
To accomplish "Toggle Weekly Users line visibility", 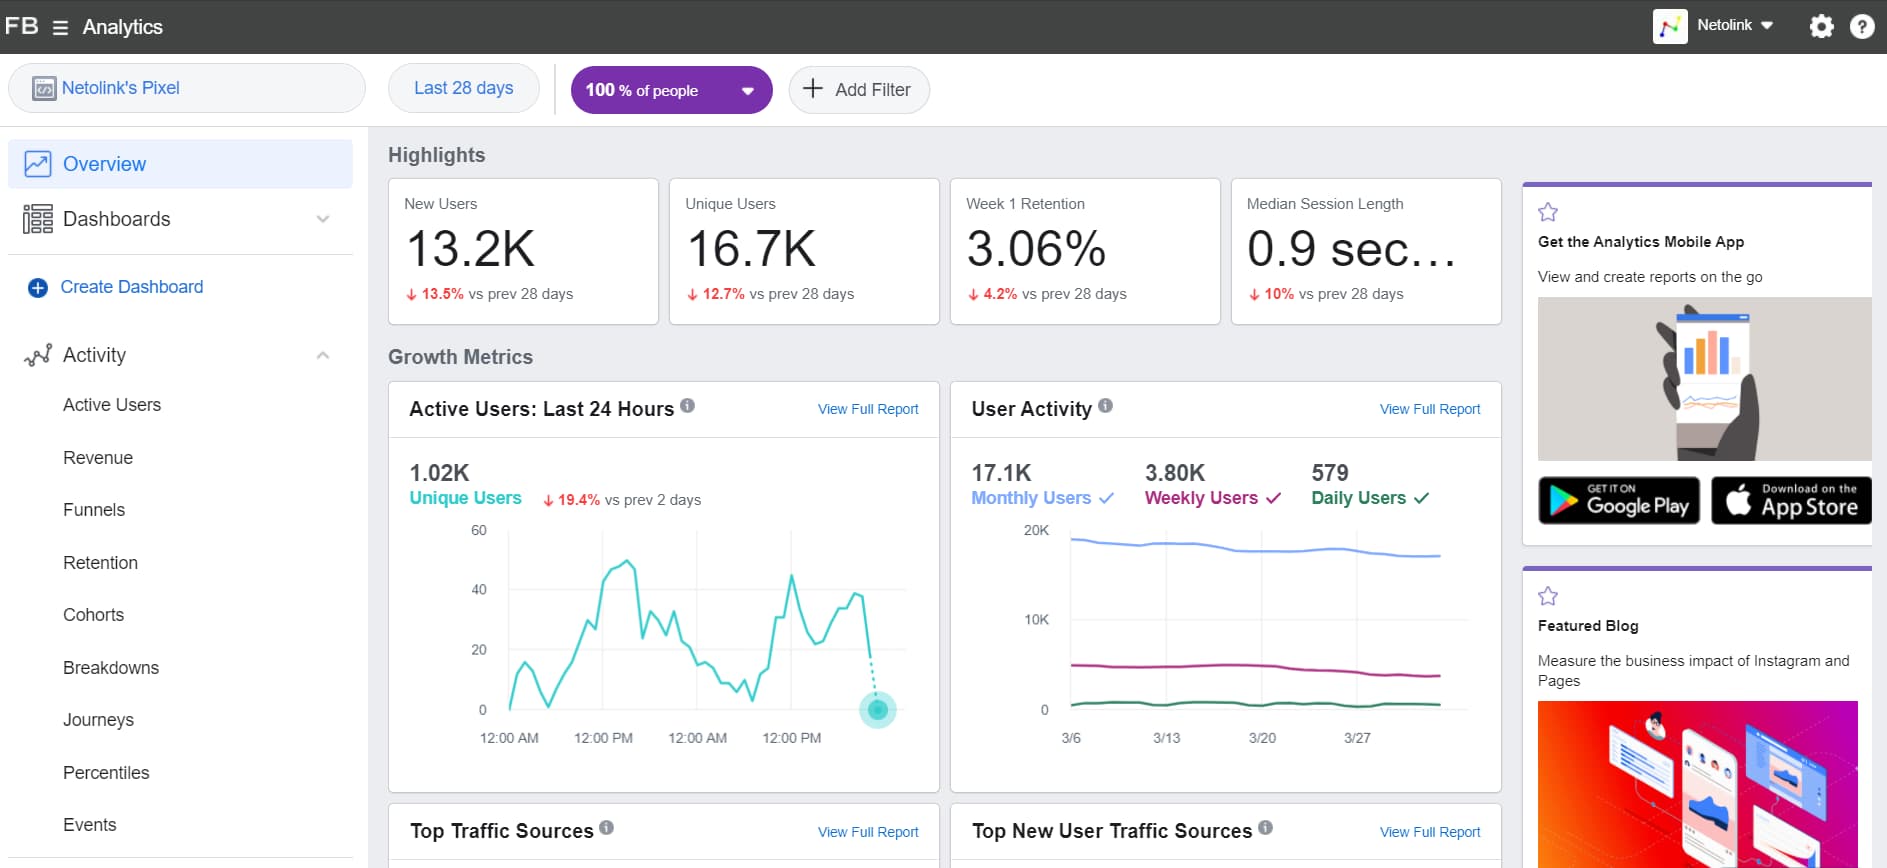I will pyautogui.click(x=1212, y=498).
